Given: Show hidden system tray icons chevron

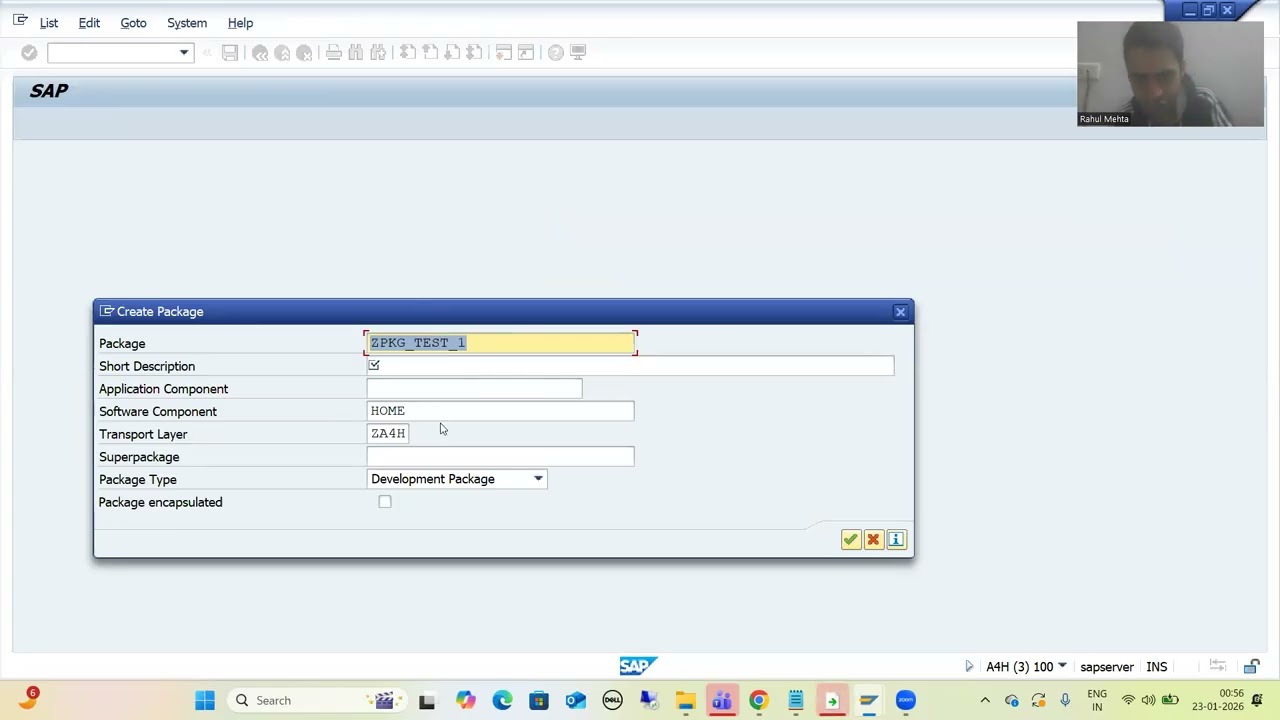Looking at the screenshot, I should [x=985, y=700].
